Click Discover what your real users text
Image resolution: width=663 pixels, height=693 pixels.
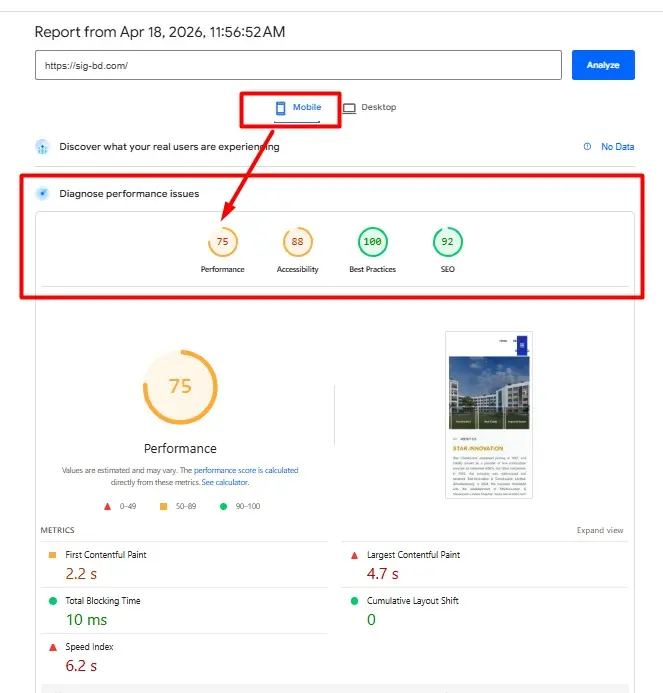point(169,147)
